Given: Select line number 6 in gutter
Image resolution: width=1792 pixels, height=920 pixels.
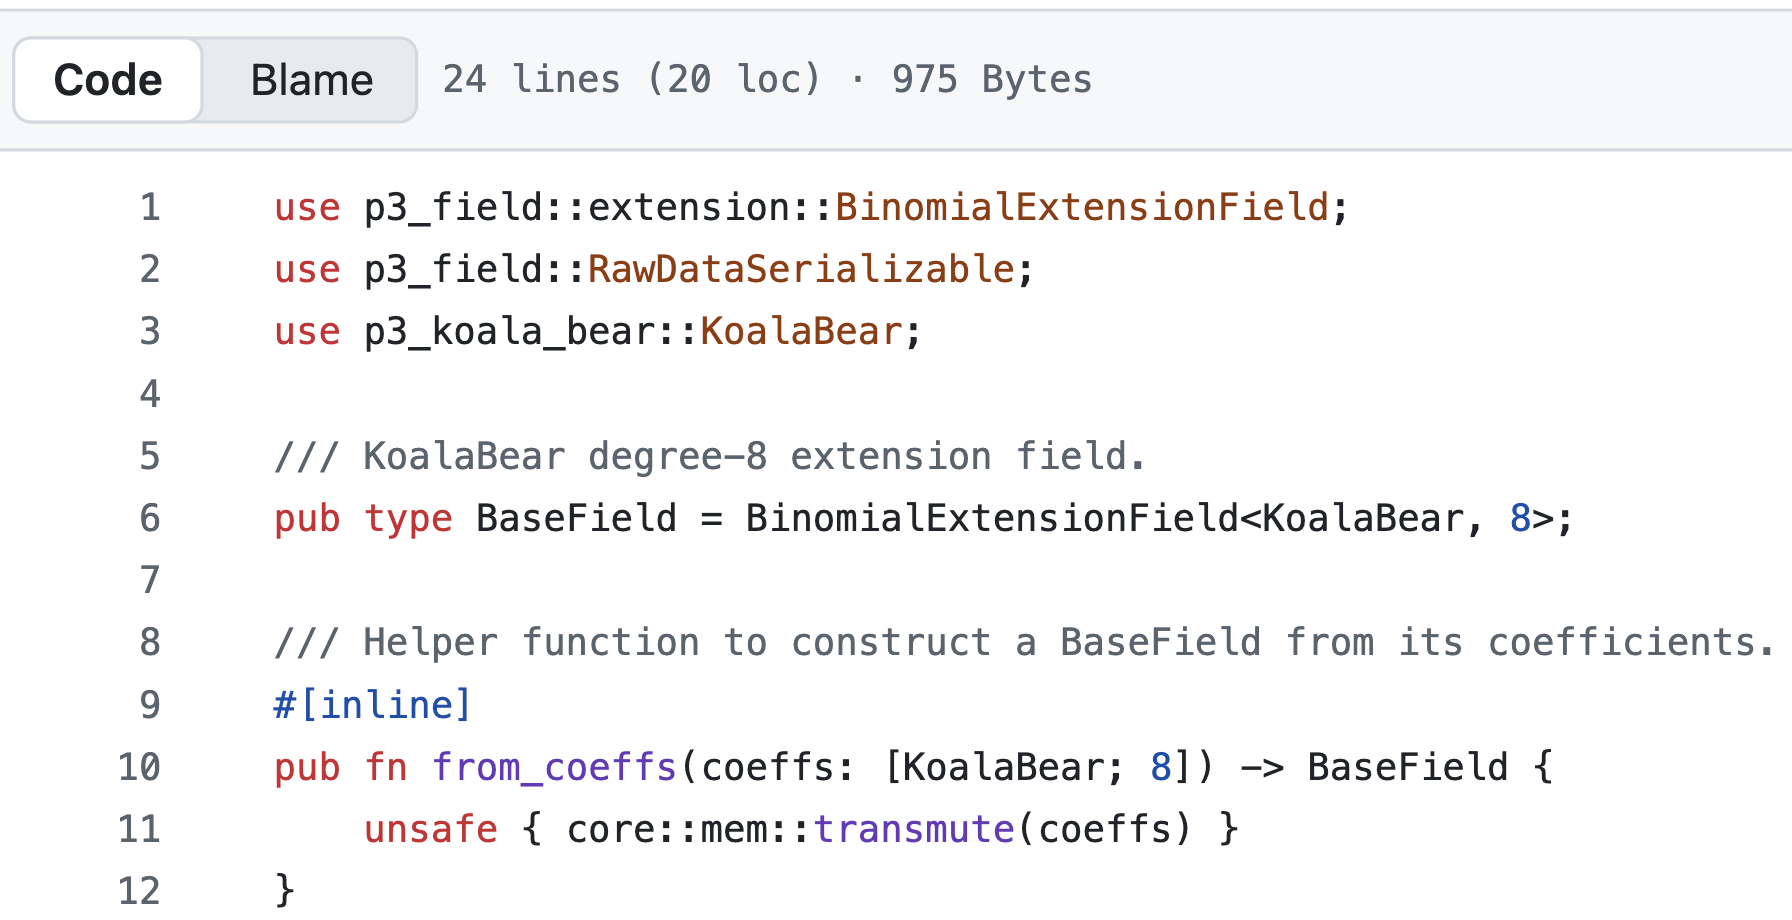Looking at the screenshot, I should (150, 518).
